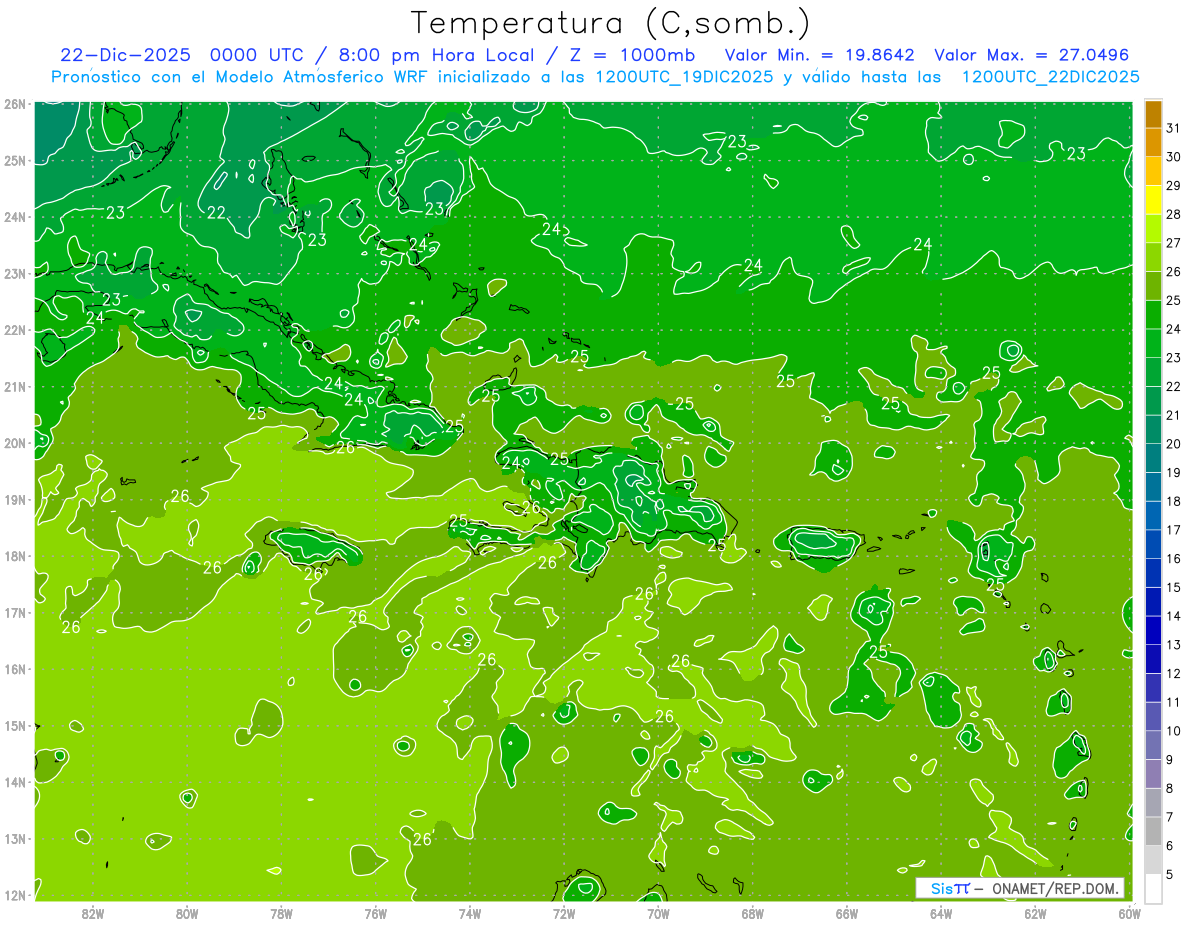Click the '64W' longitude label
This screenshot has height=927, width=1200.
[x=941, y=913]
